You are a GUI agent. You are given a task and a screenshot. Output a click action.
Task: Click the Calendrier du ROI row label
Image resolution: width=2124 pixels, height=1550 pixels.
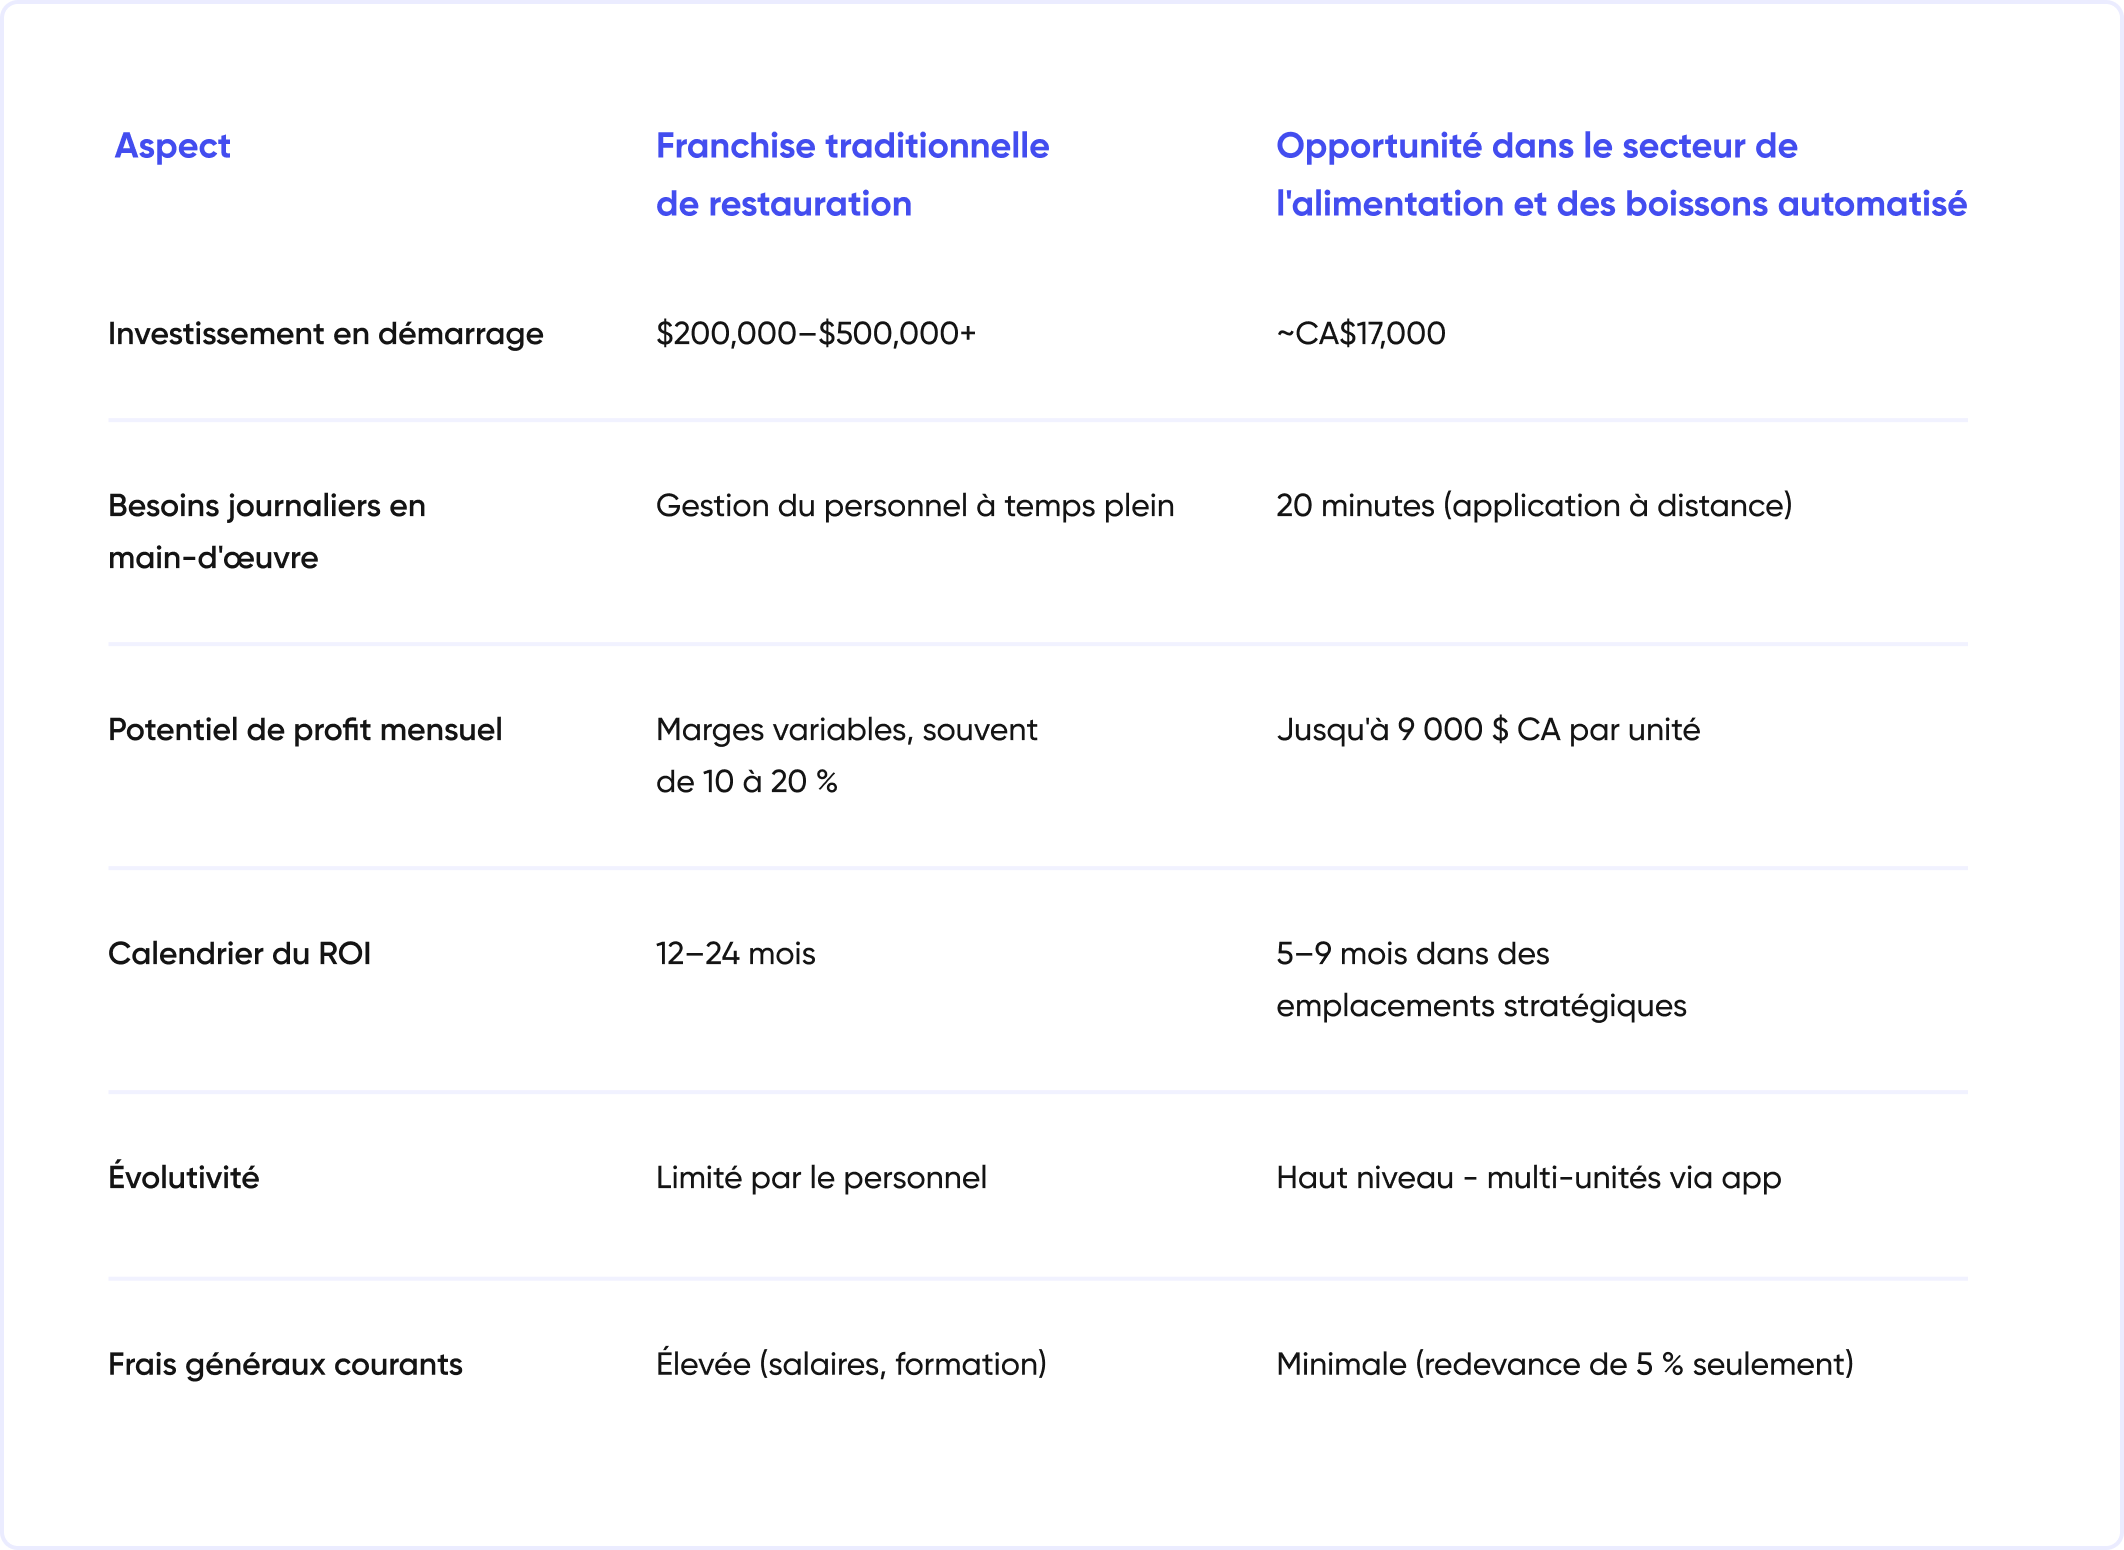tap(239, 954)
